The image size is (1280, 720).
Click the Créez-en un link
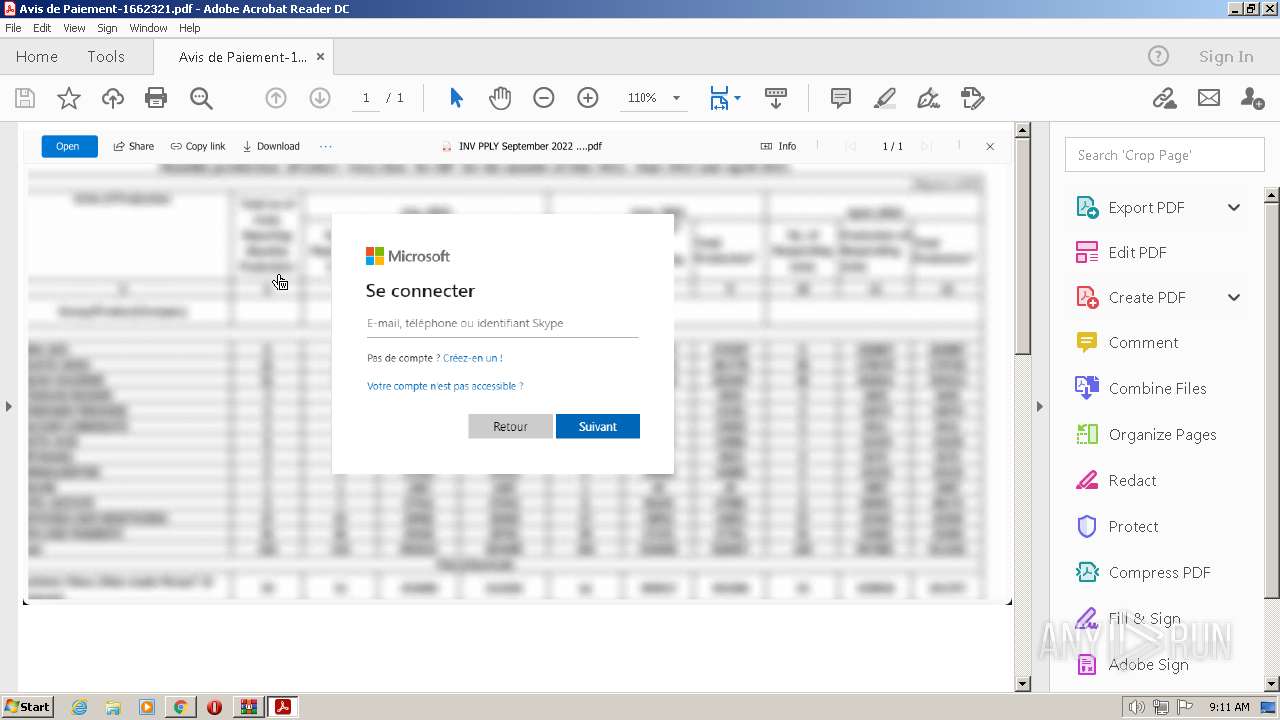[473, 358]
